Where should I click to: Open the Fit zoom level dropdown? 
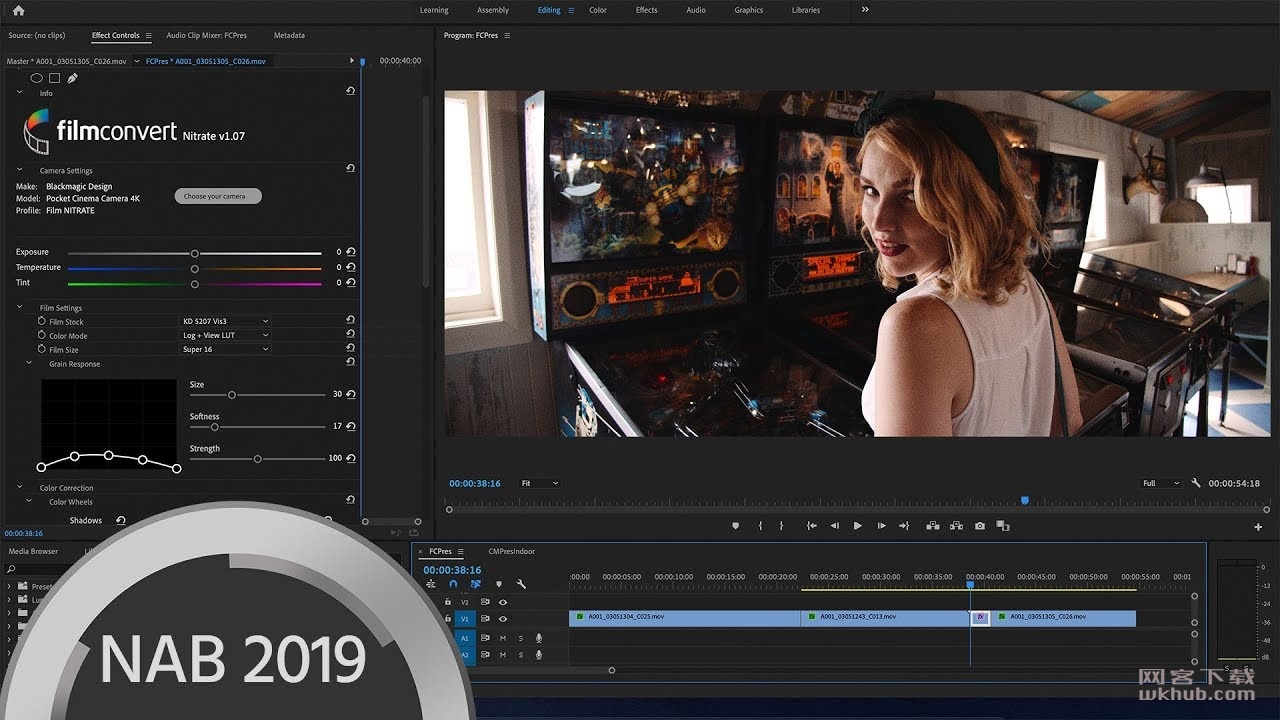tap(539, 483)
